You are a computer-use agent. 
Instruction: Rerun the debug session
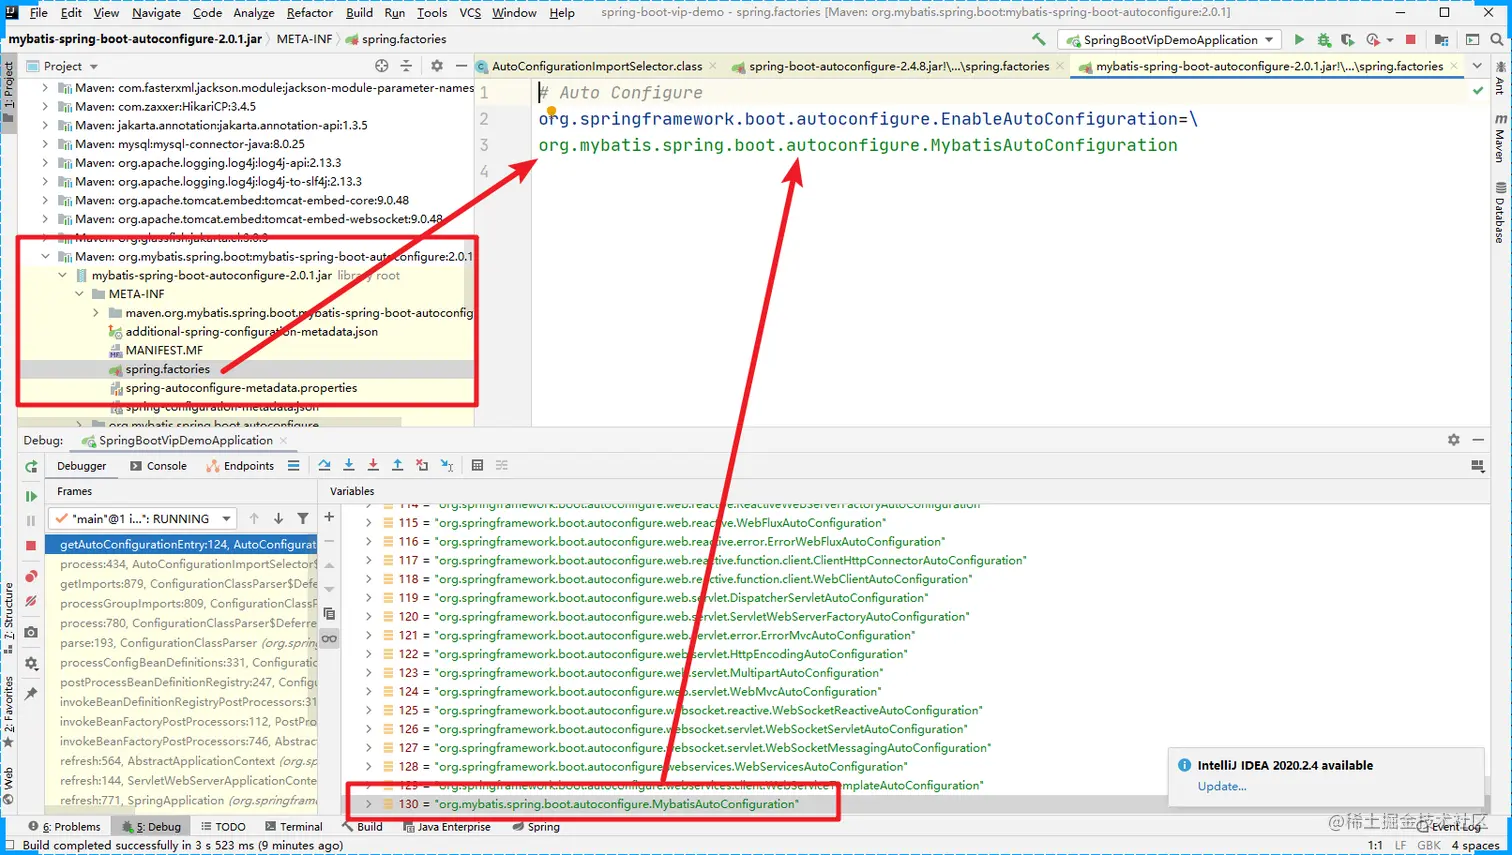pyautogui.click(x=31, y=466)
